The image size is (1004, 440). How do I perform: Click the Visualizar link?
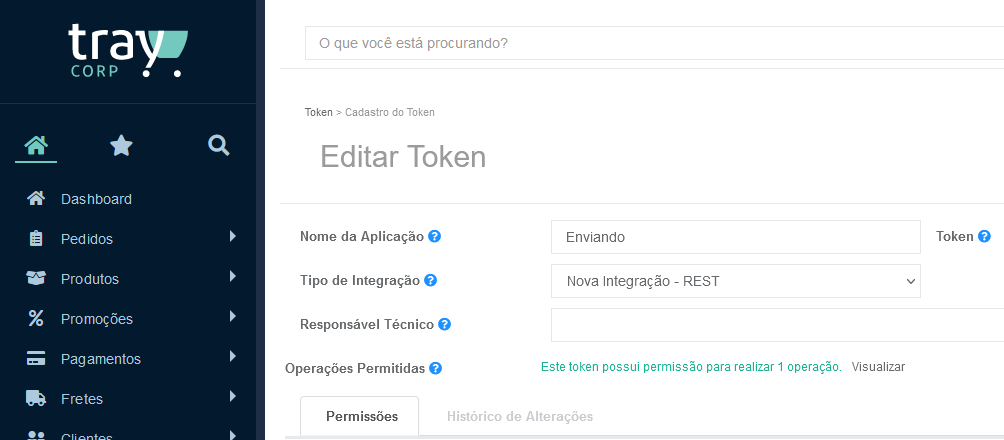click(878, 367)
